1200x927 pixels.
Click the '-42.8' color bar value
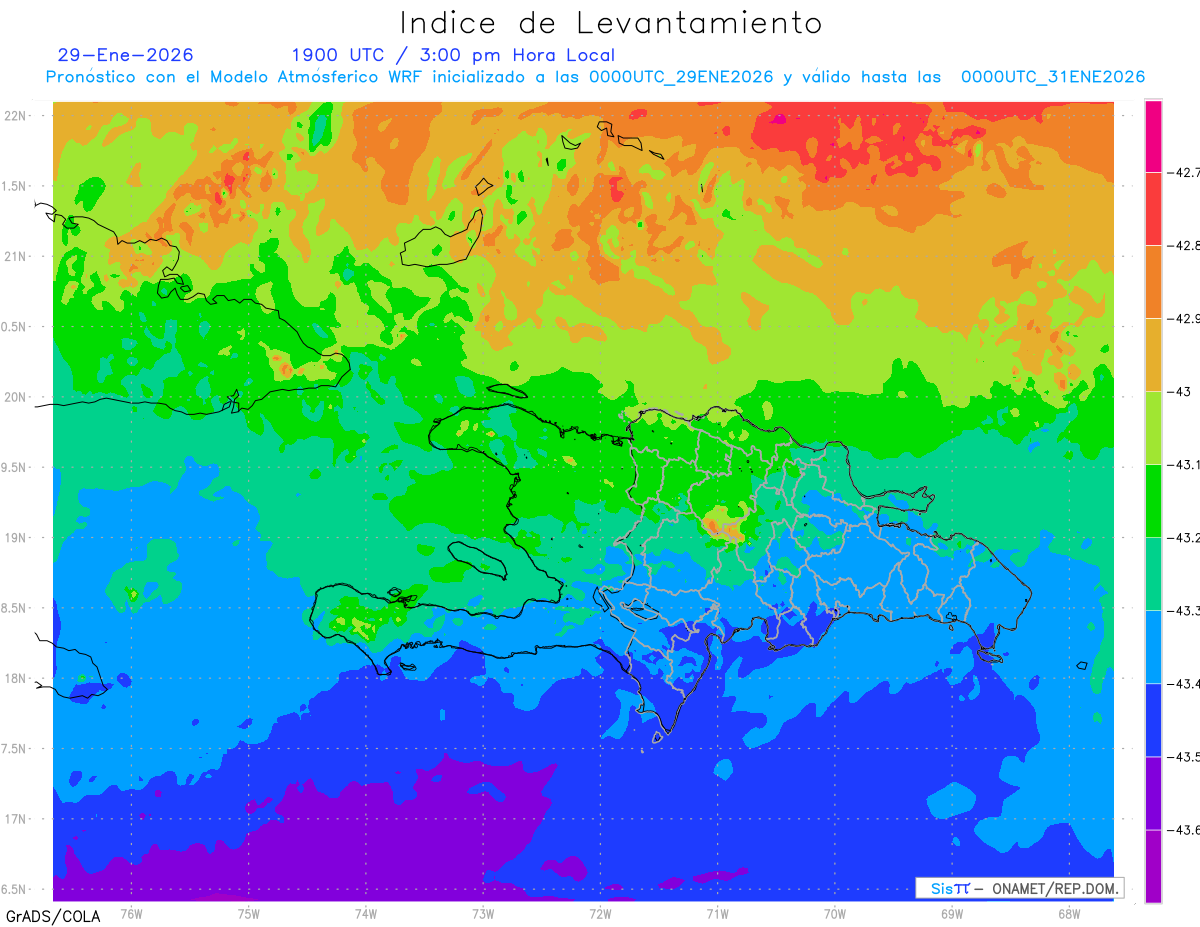(x=1185, y=245)
